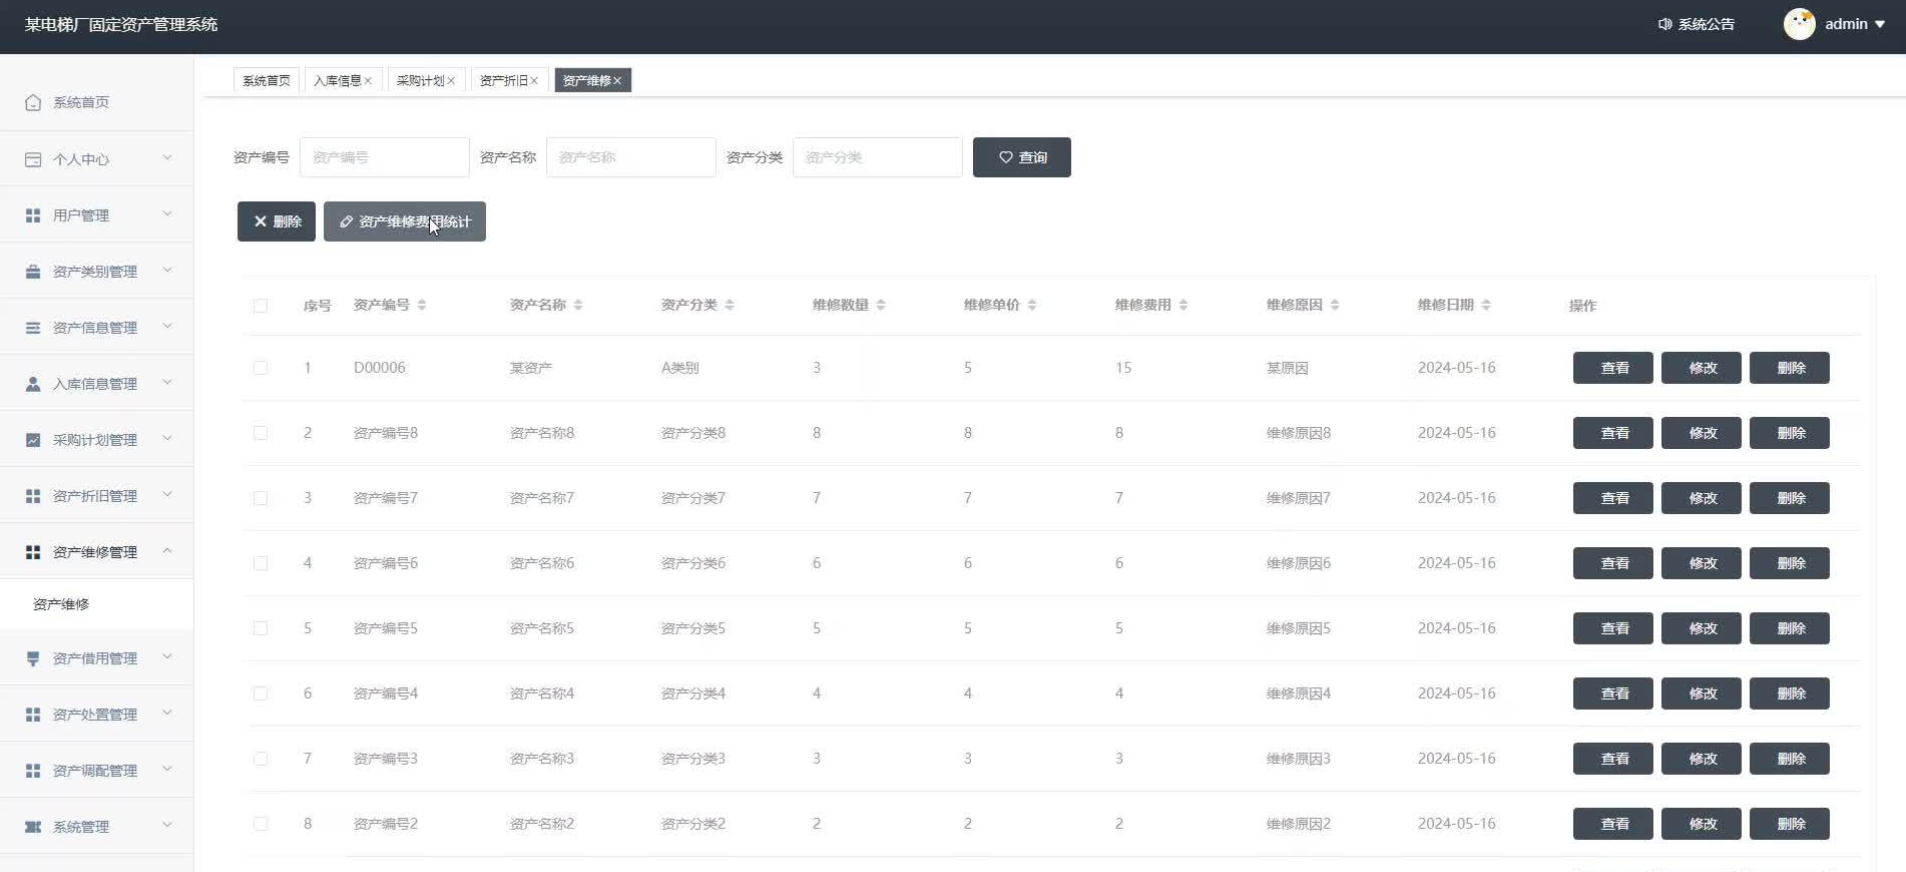Click the 入库信息管理 person icon
Viewport: 1906px width, 872px height.
33,383
